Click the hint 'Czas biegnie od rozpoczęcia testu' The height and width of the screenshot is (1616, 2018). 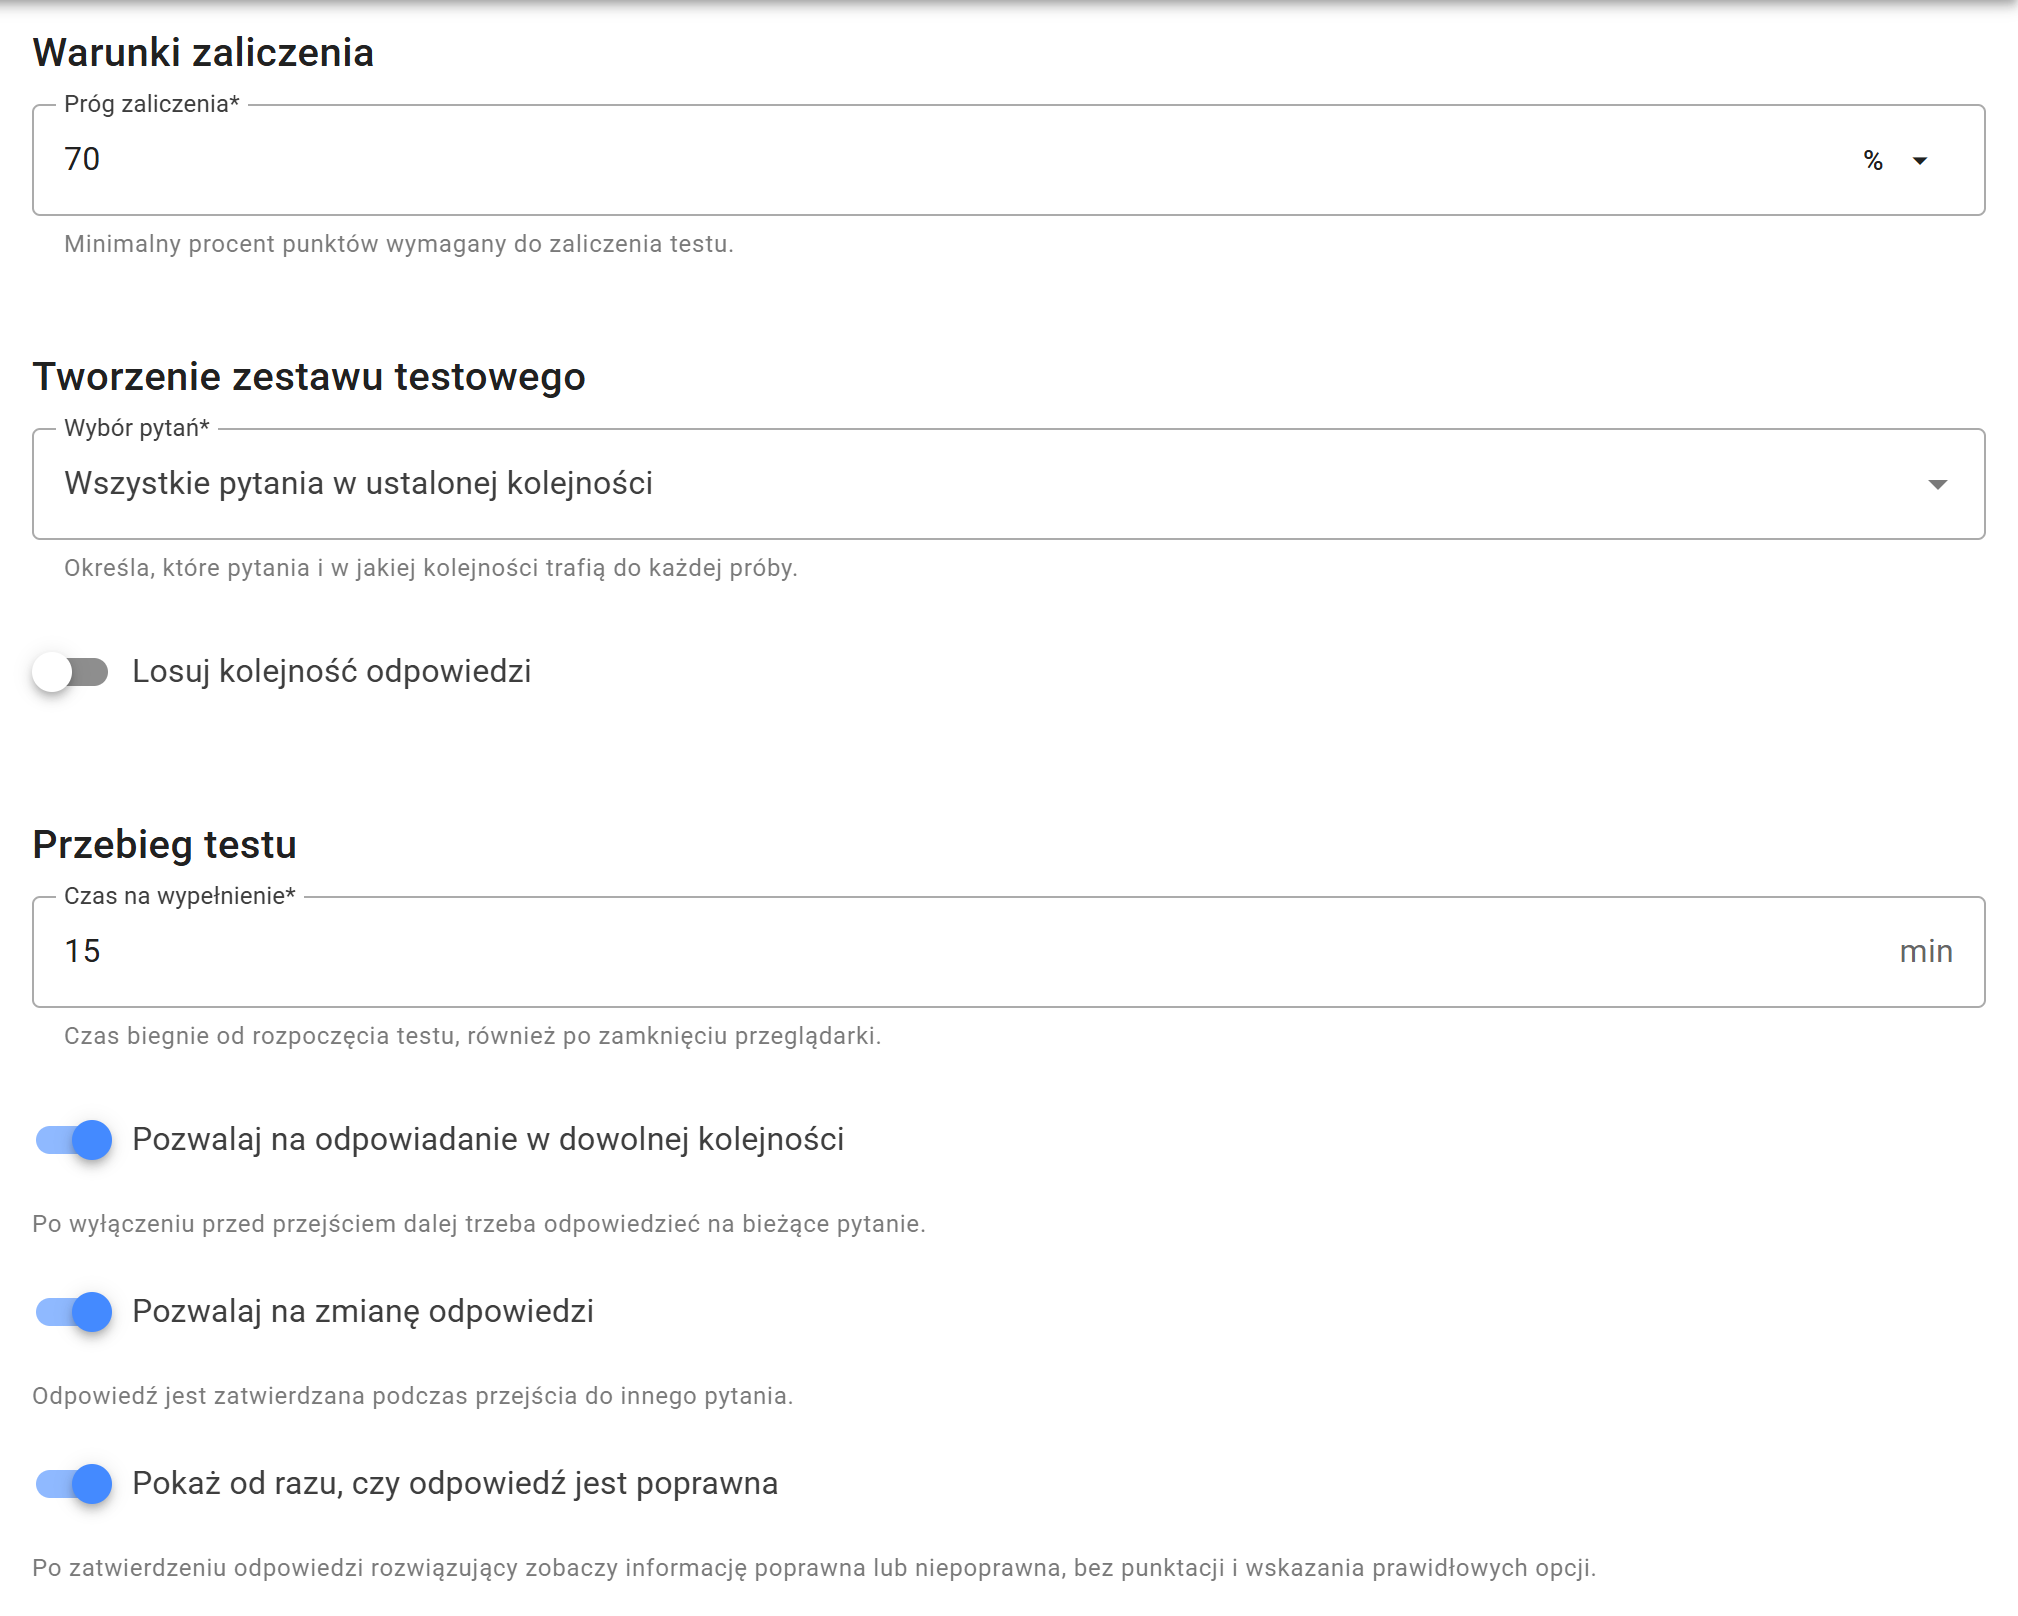[473, 1036]
